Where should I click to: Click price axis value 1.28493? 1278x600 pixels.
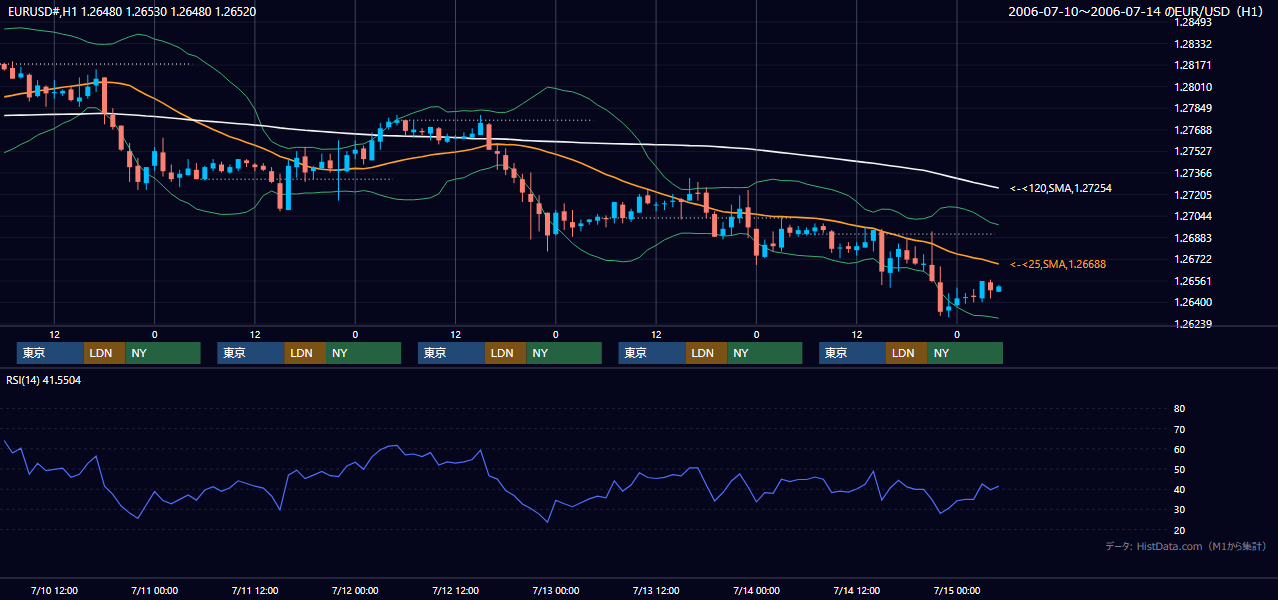(1192, 22)
